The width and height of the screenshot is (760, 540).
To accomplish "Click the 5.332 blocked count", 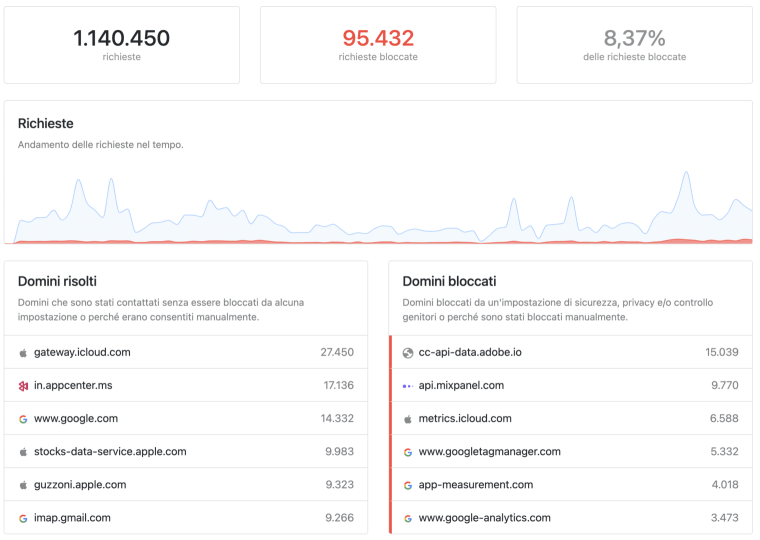I will pyautogui.click(x=724, y=451).
